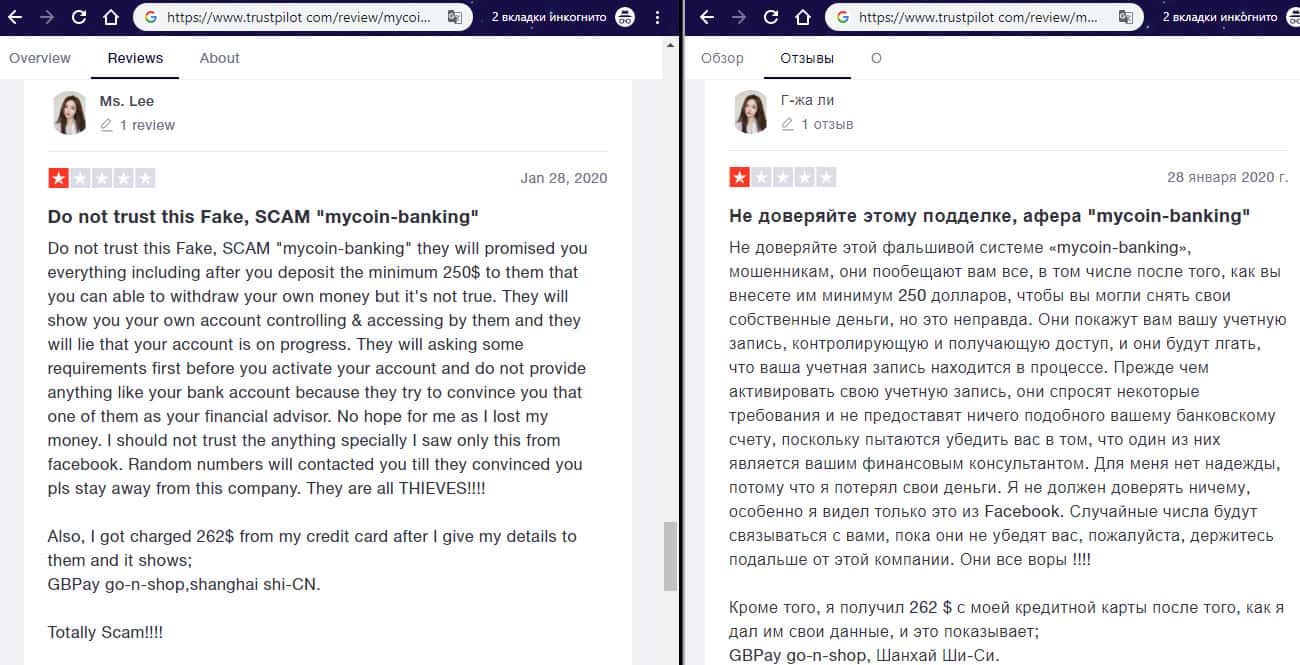This screenshot has height=665, width=1300.
Task: Click text 'Totally Scam!!!!'
Action: (105, 632)
